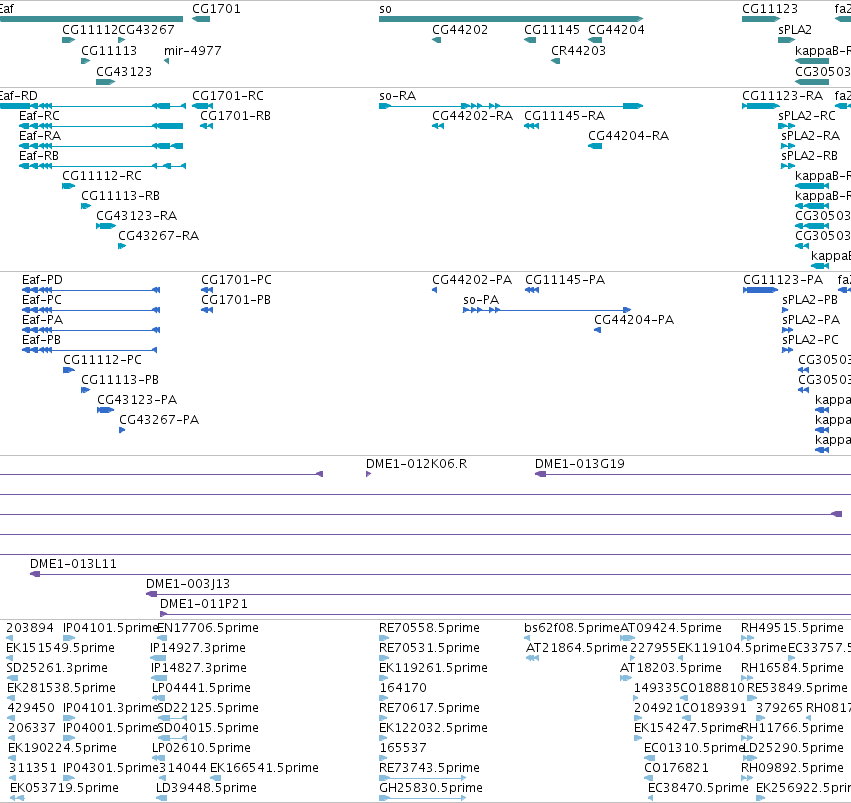The image size is (851, 803).
Task: Select the CG11112-RC transcript label
Action: (101, 176)
